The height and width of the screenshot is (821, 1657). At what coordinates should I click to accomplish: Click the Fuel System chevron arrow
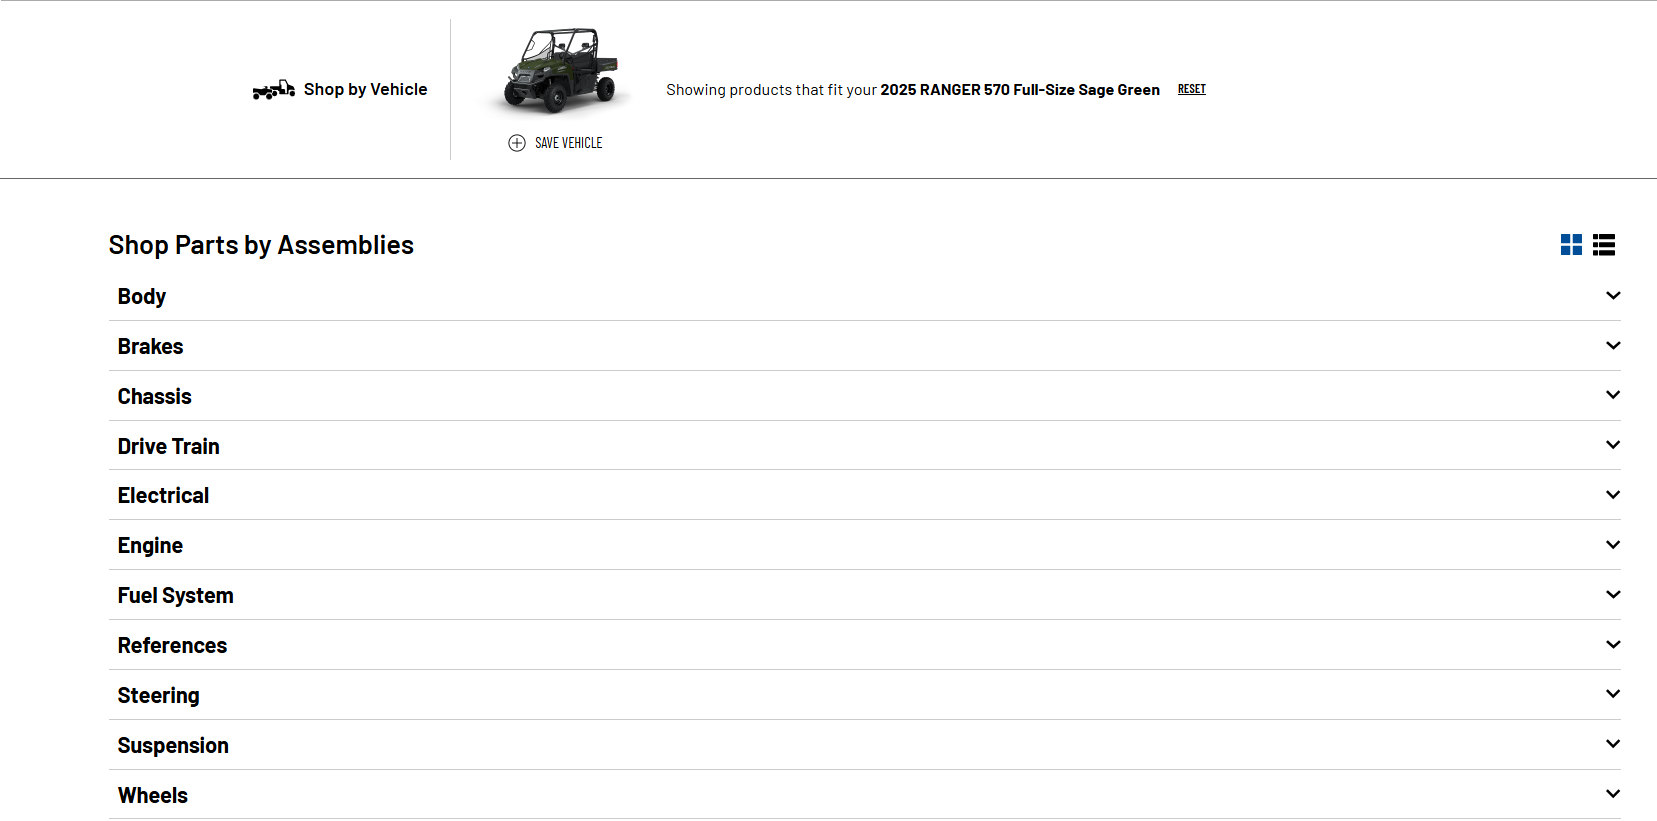click(x=1612, y=595)
